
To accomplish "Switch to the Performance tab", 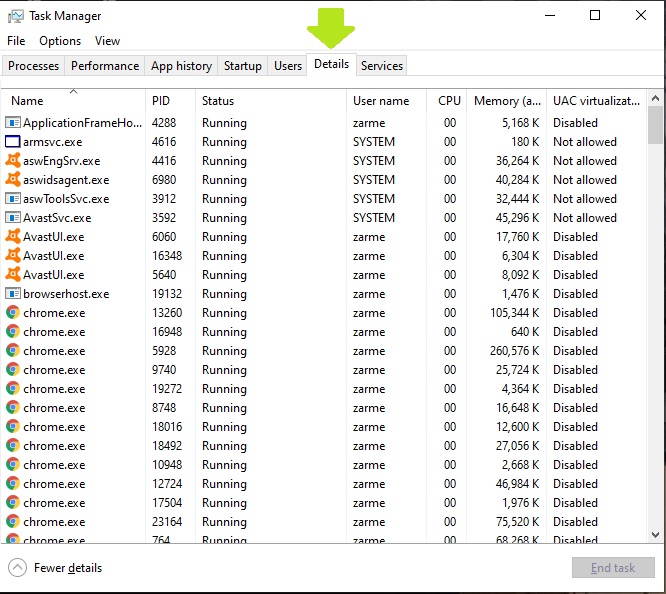I will click(105, 66).
